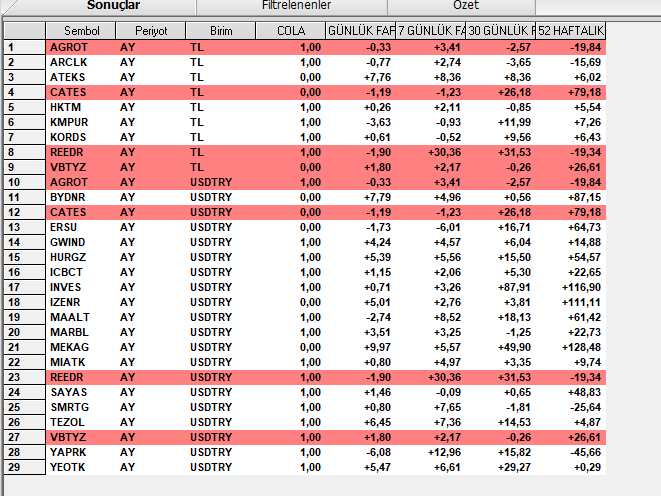Click the -45,66 value for YAPRK
This screenshot has width=661, height=496.
[586, 452]
